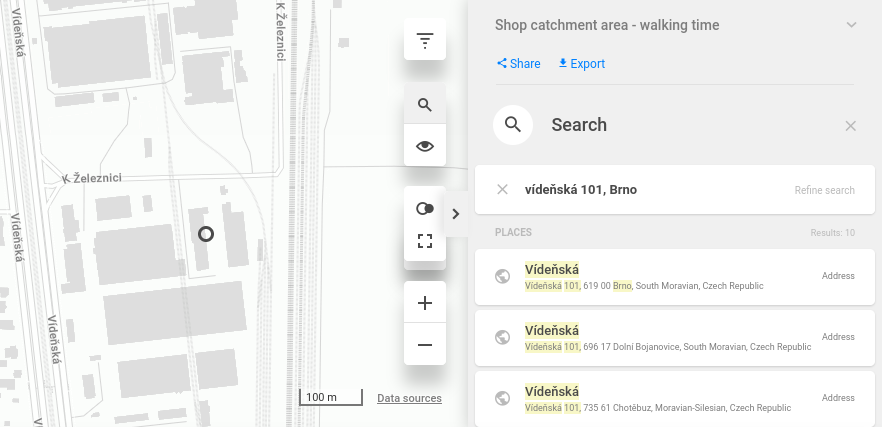Collapse the side panel with chevron
882x427 pixels.
[x=456, y=214]
